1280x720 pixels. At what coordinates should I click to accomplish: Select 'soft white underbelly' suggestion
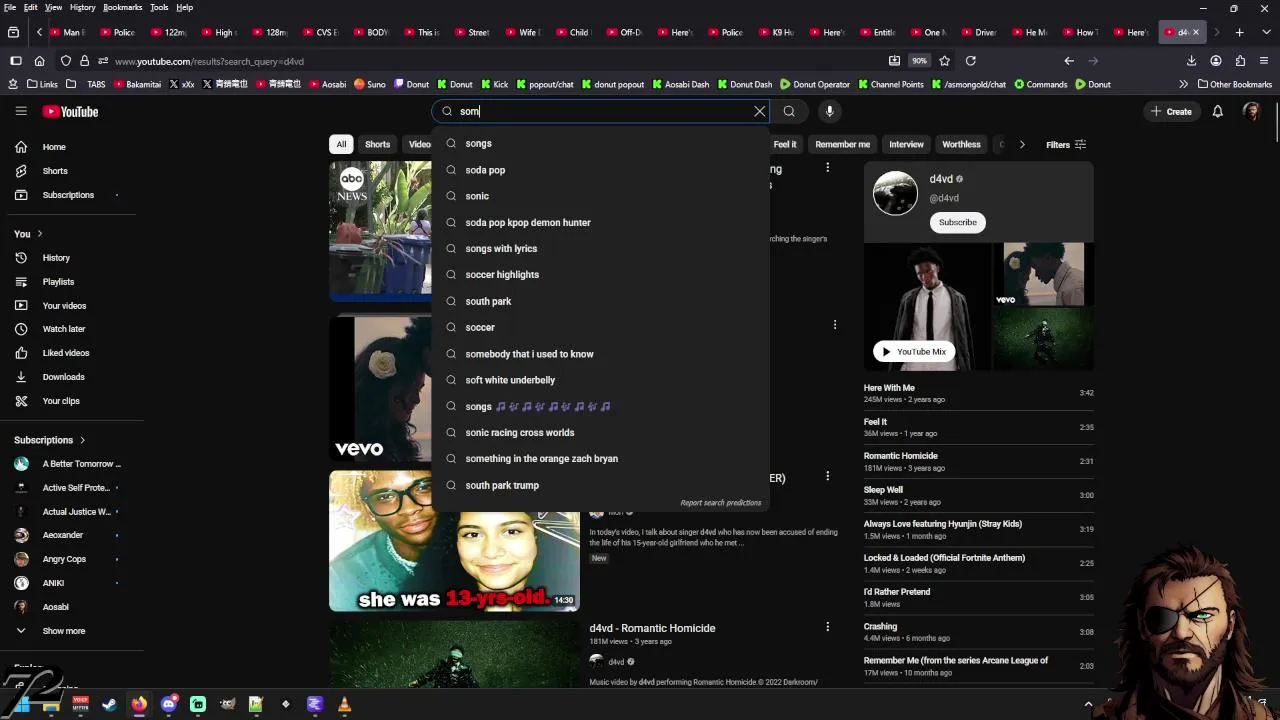point(600,380)
